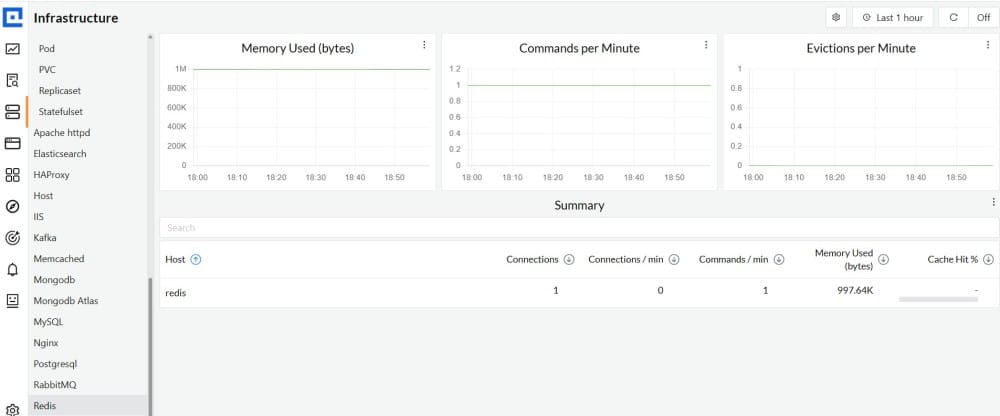The image size is (1000, 416).
Task: Click the Evictions per Minute chart title
Action: pyautogui.click(x=861, y=48)
